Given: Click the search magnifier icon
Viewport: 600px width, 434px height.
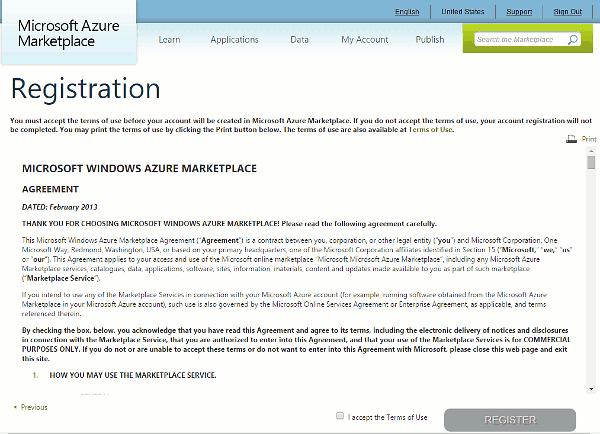Looking at the screenshot, I should pos(572,39).
